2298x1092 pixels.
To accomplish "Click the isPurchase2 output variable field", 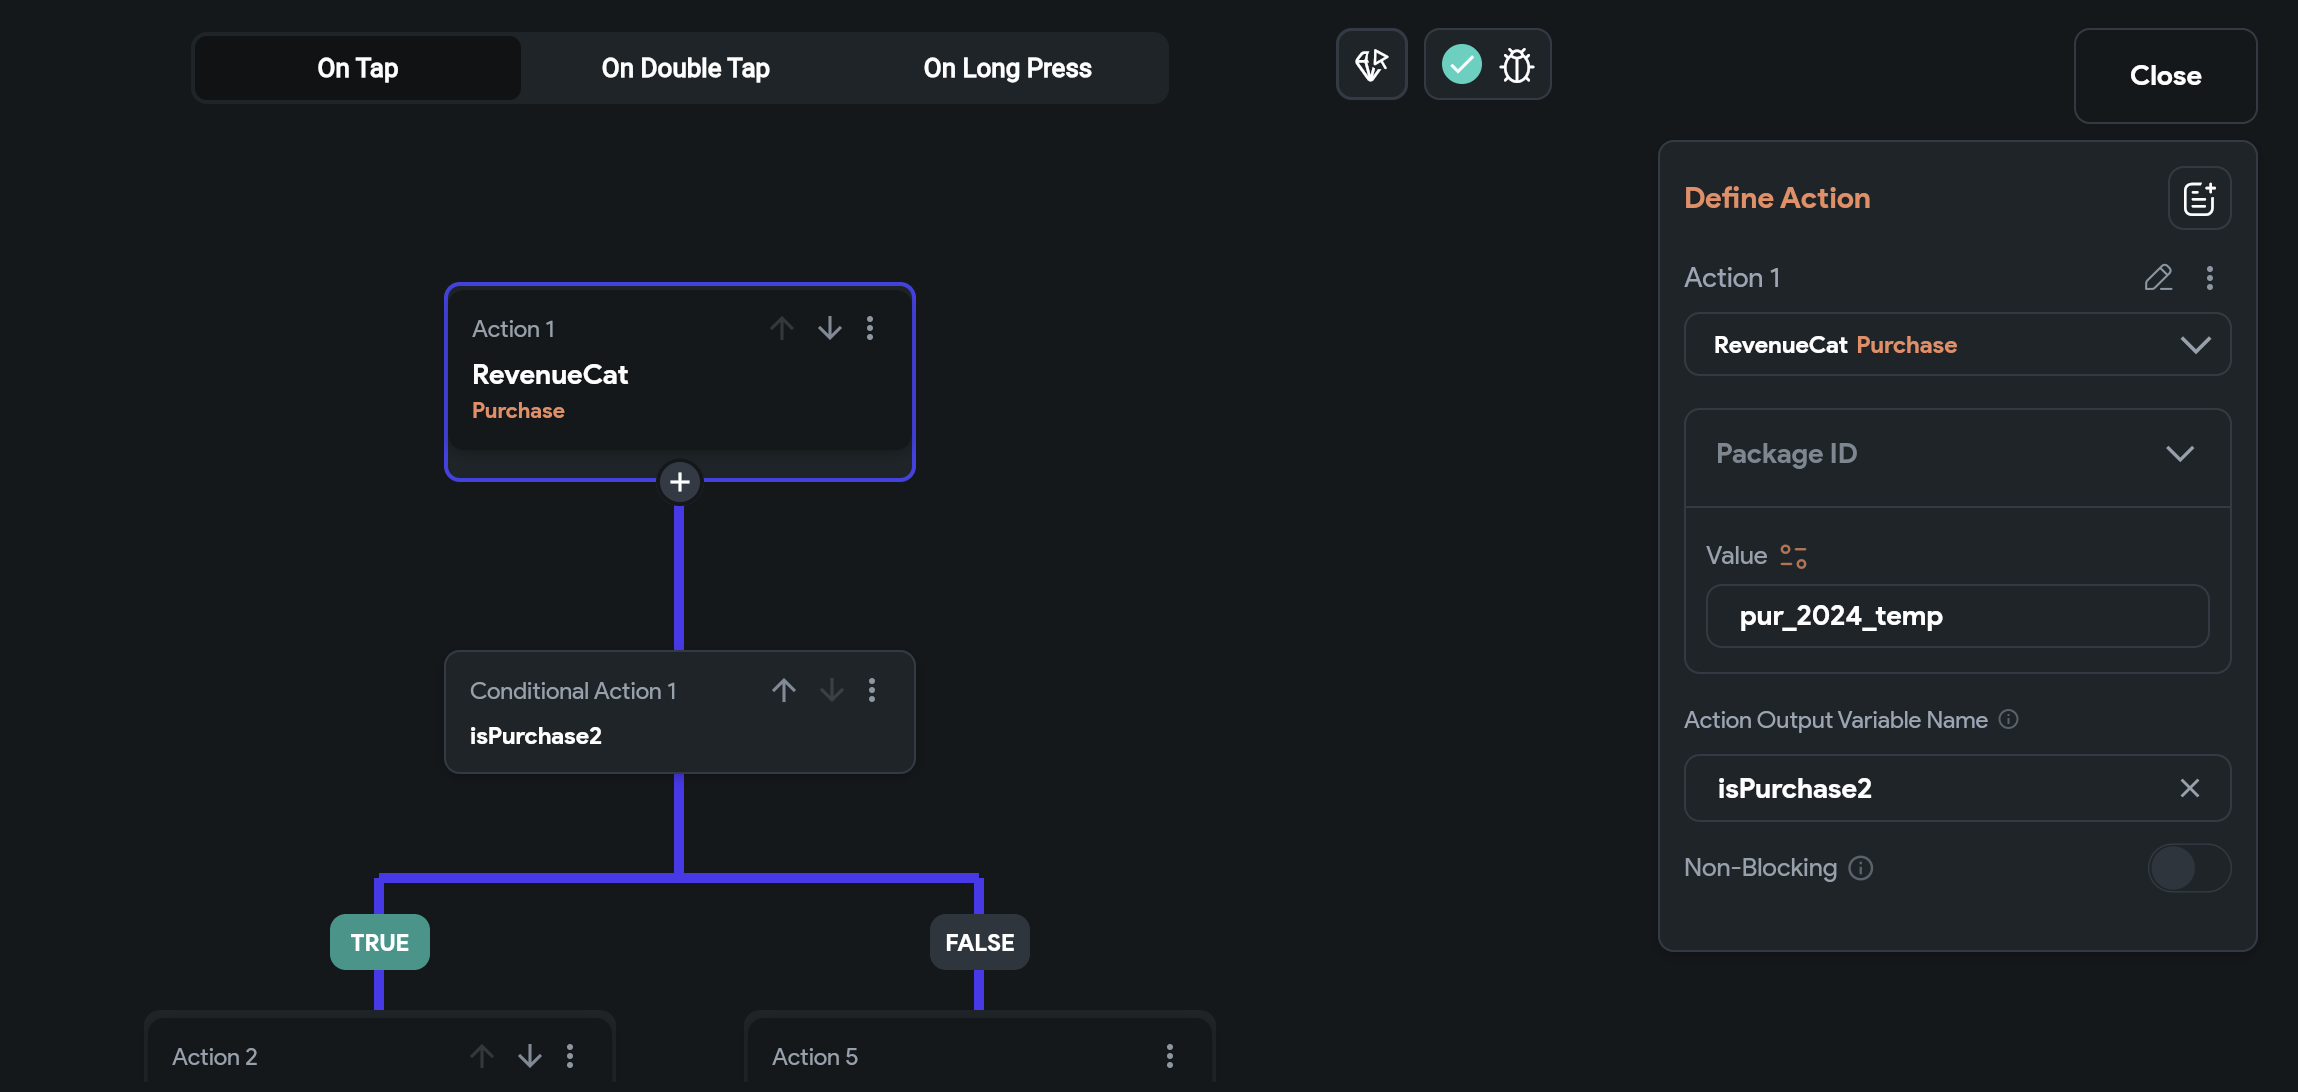I will pyautogui.click(x=1957, y=788).
